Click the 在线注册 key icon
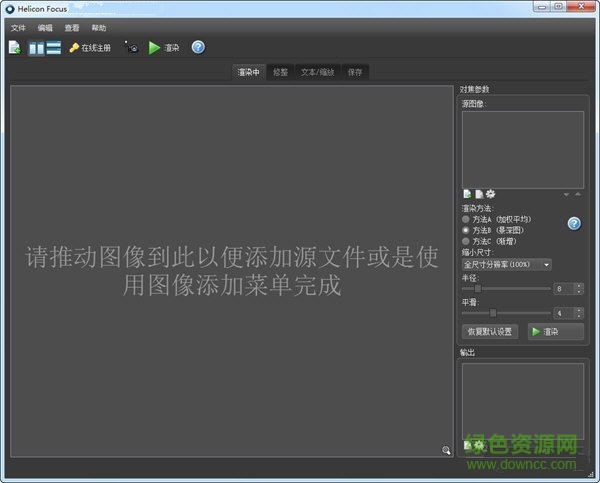This screenshot has width=600, height=483. [x=74, y=47]
